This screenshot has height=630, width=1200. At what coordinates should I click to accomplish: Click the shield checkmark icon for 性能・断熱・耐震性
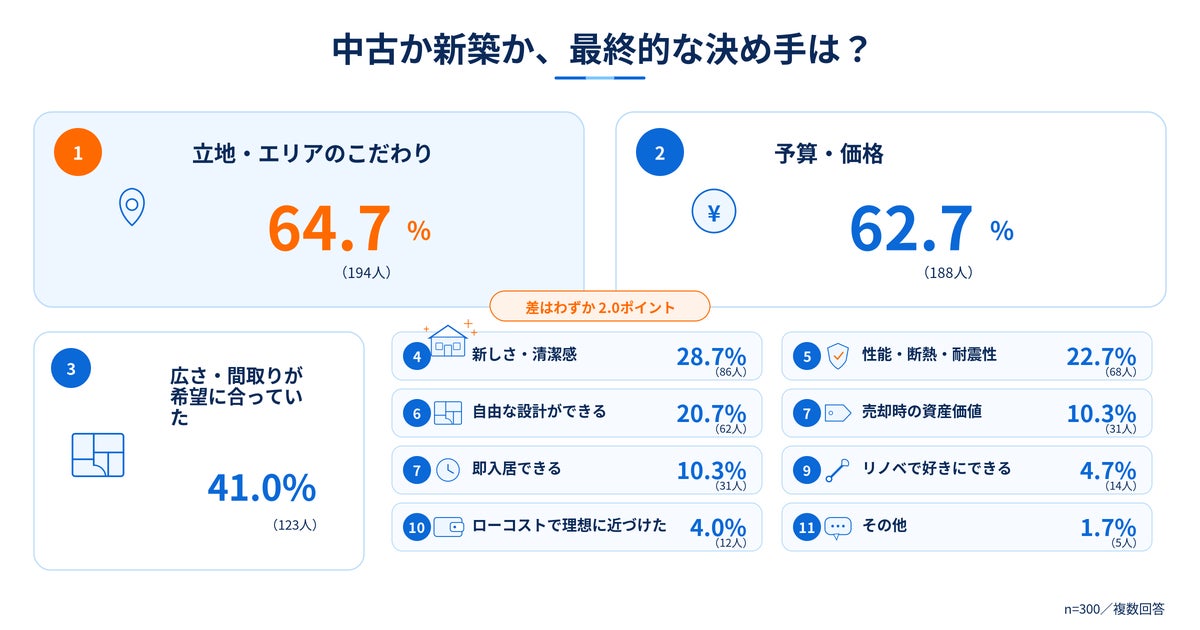(838, 356)
